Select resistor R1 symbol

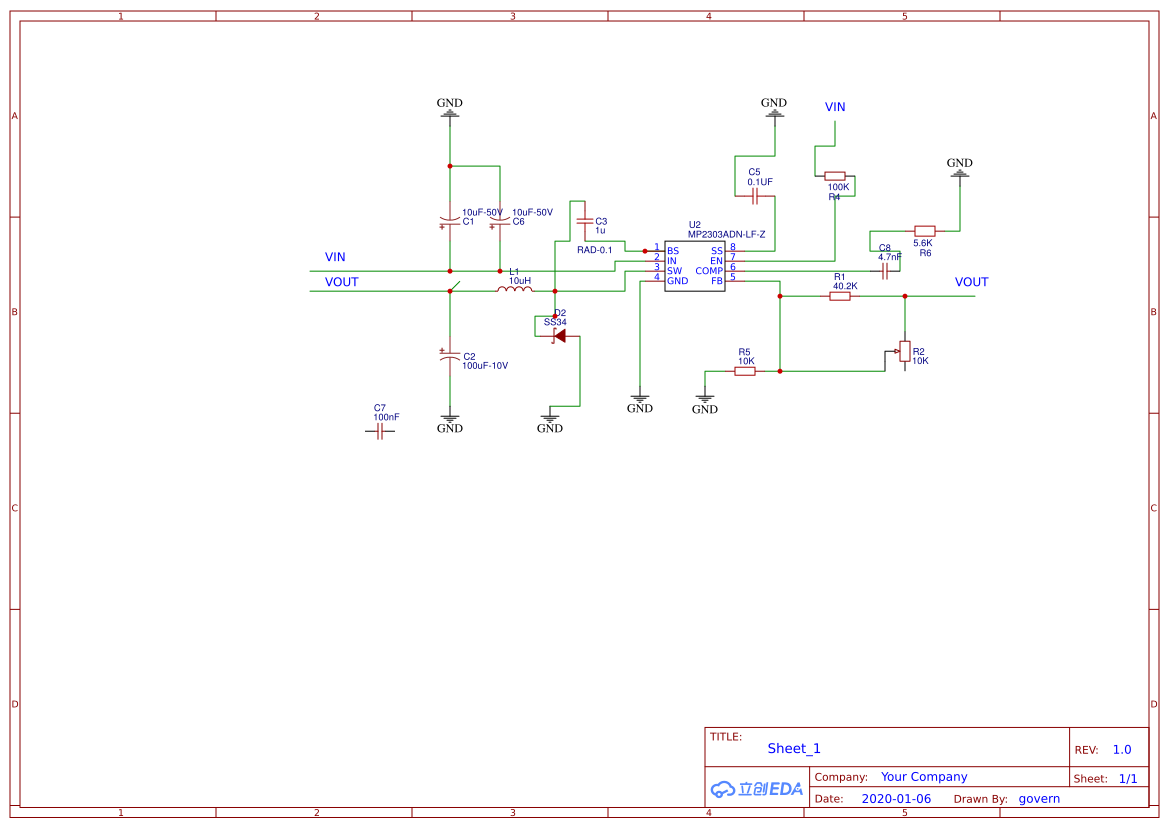839,296
